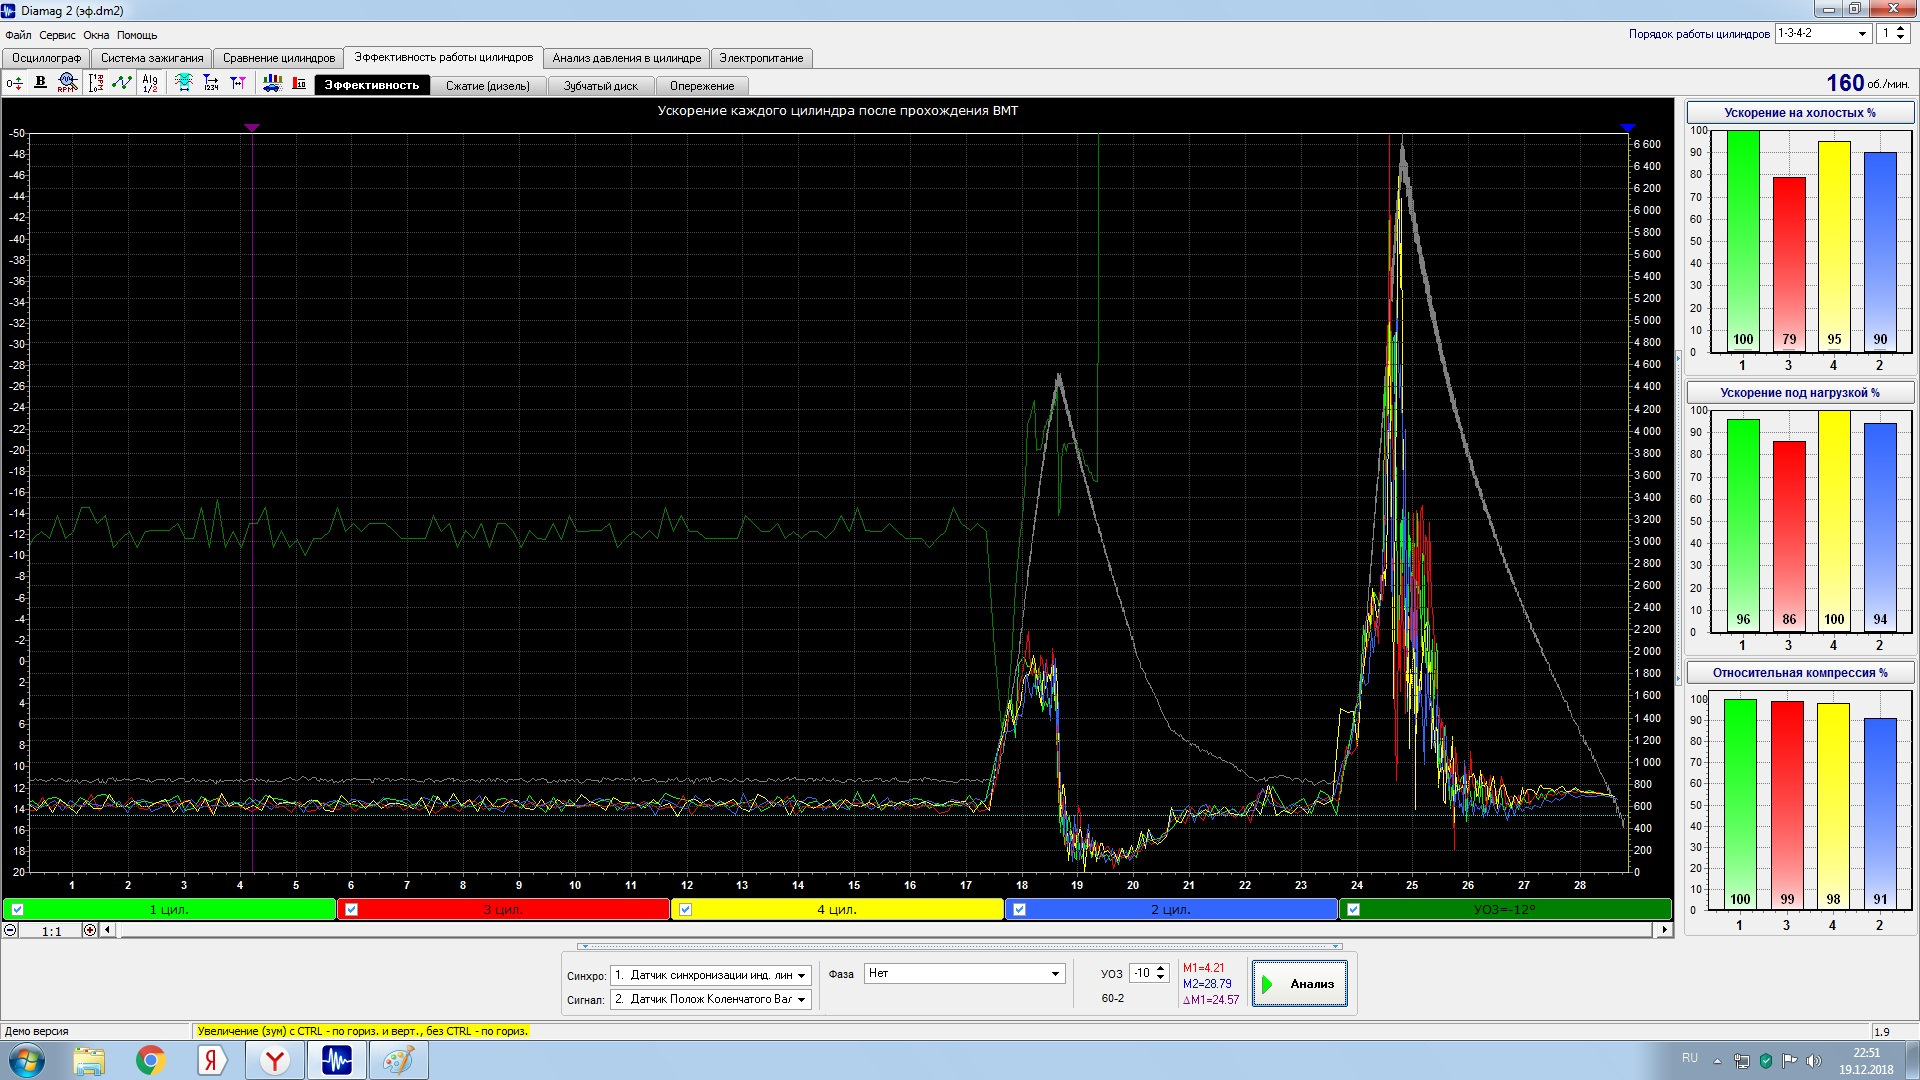Switch to Система зажигания tab
This screenshot has width=1920, height=1080.
(x=152, y=58)
